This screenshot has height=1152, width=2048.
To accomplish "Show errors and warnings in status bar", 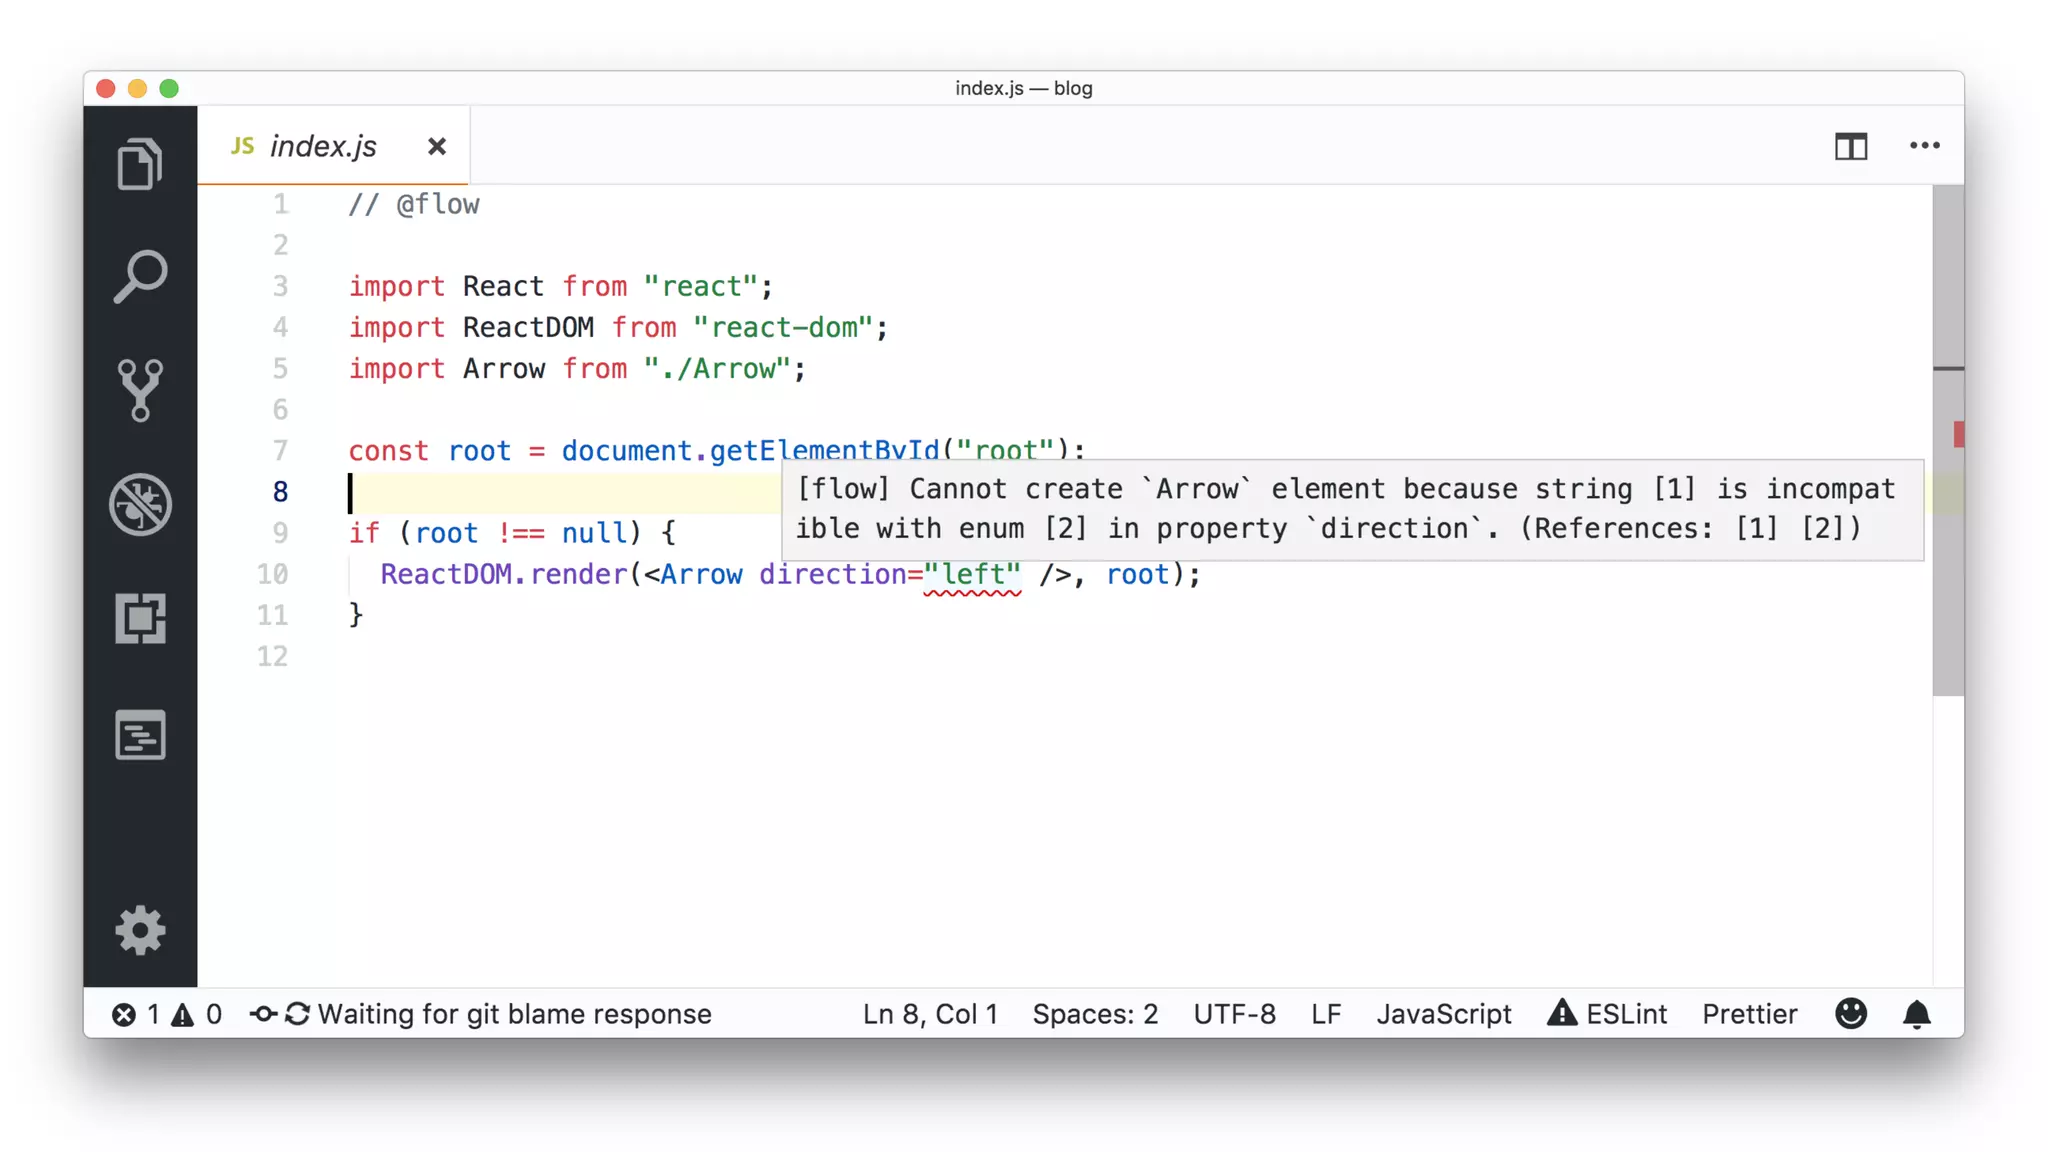I will [x=166, y=1014].
